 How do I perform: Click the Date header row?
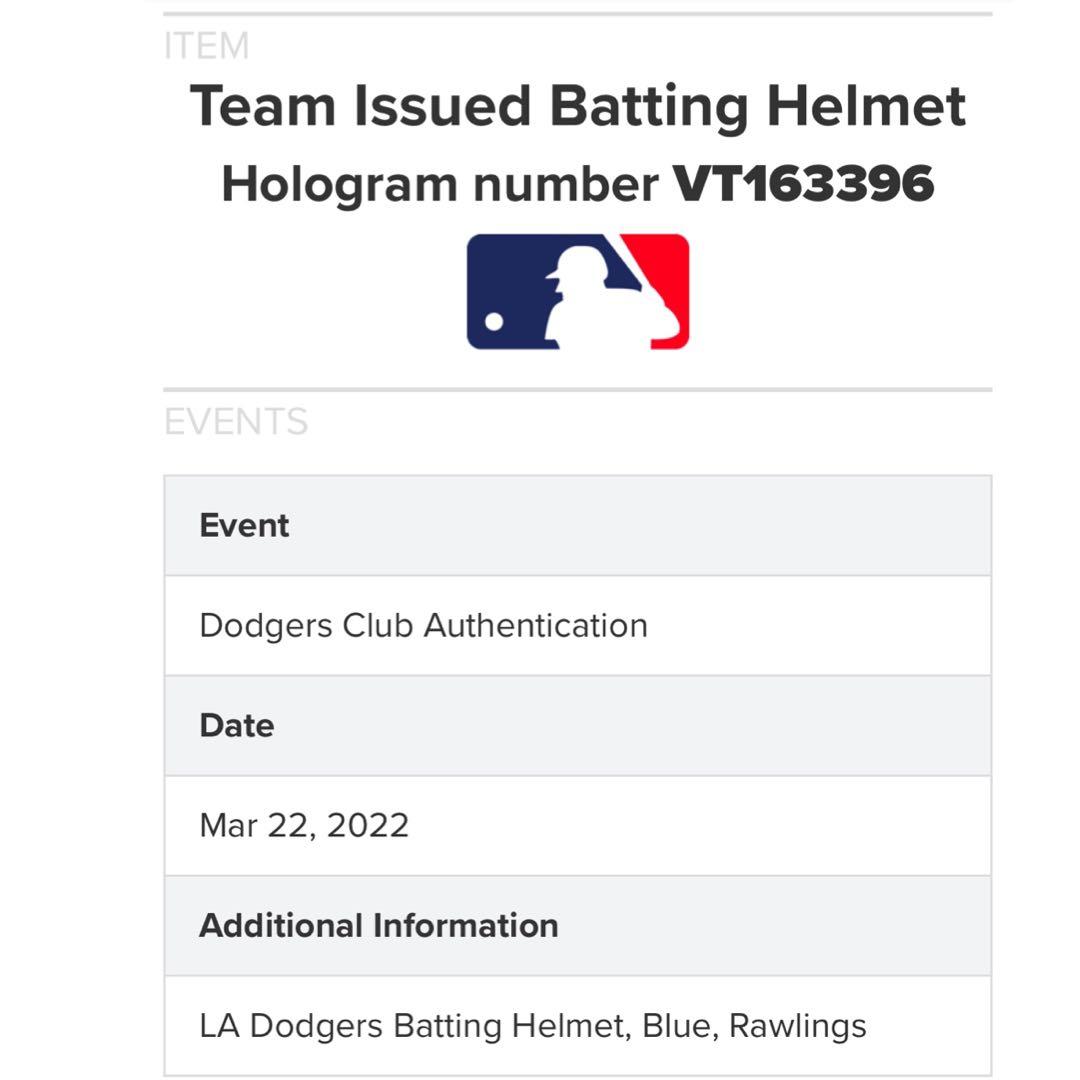pos(577,726)
